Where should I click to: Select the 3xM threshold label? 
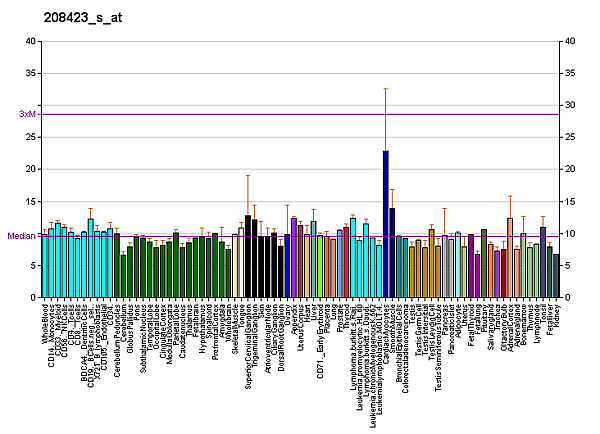point(27,114)
